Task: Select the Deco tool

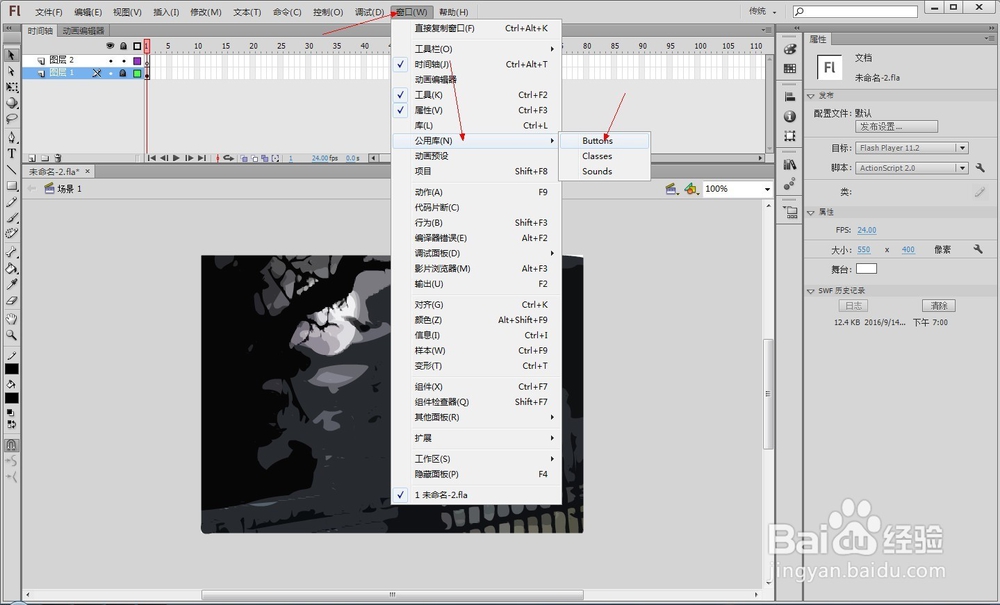Action: [11, 233]
